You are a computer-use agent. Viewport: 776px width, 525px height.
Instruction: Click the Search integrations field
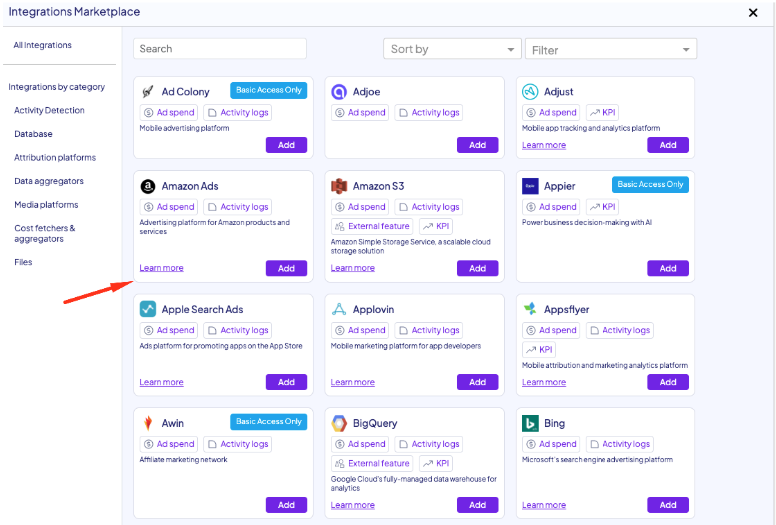(220, 49)
